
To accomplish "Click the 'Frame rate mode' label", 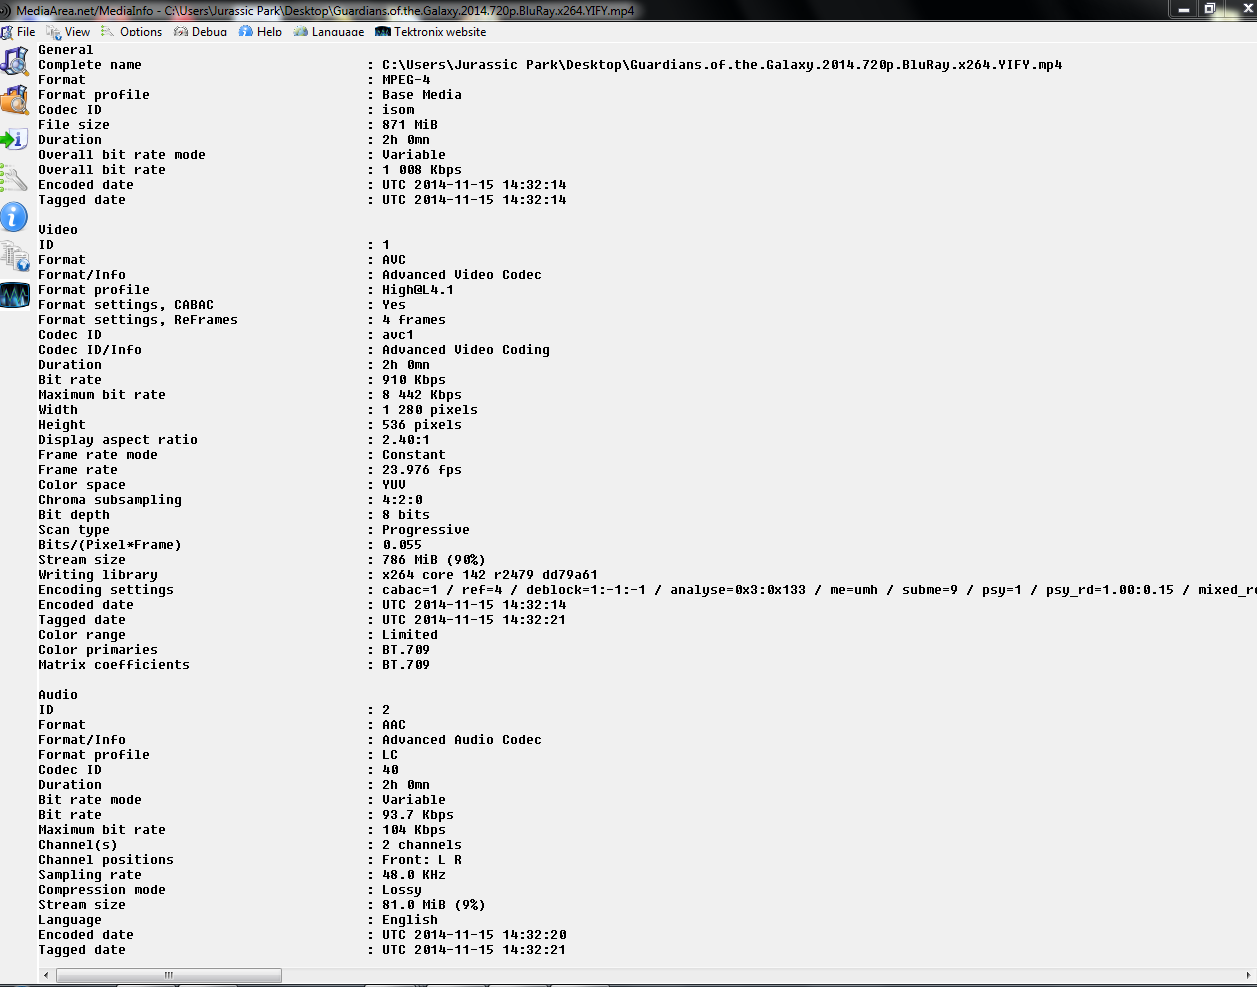I will [98, 455].
